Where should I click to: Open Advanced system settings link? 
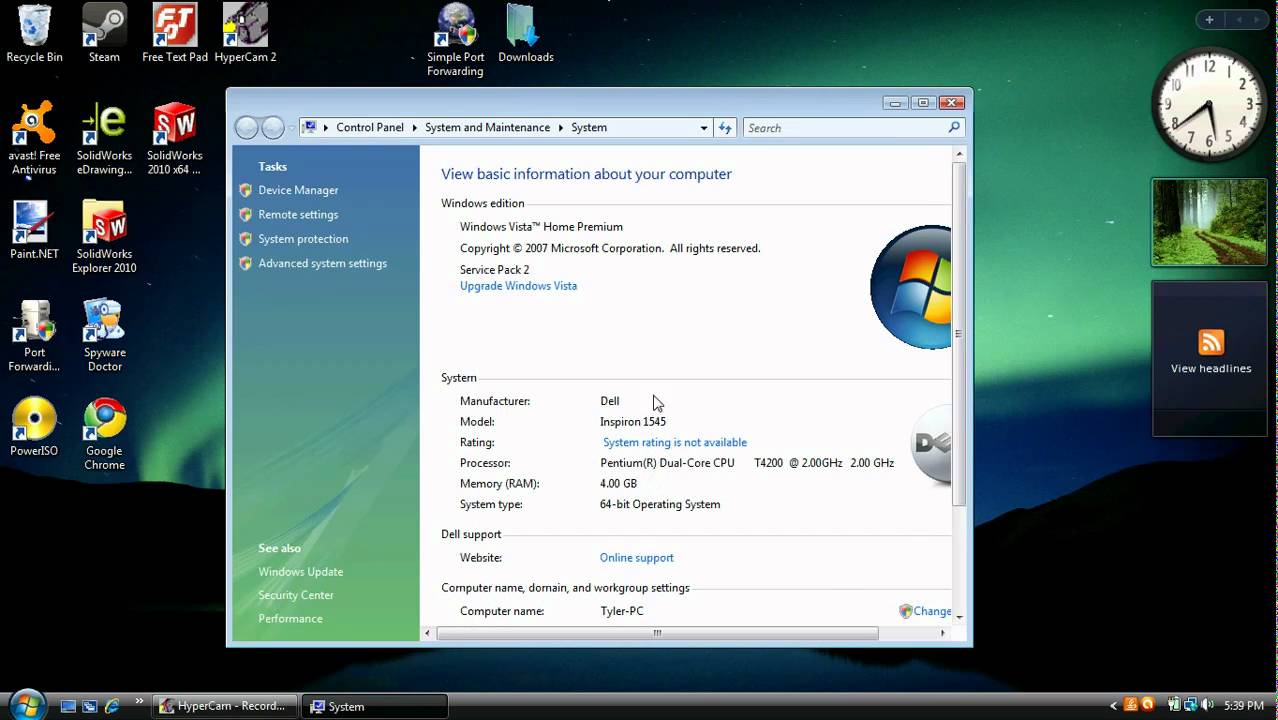click(322, 263)
